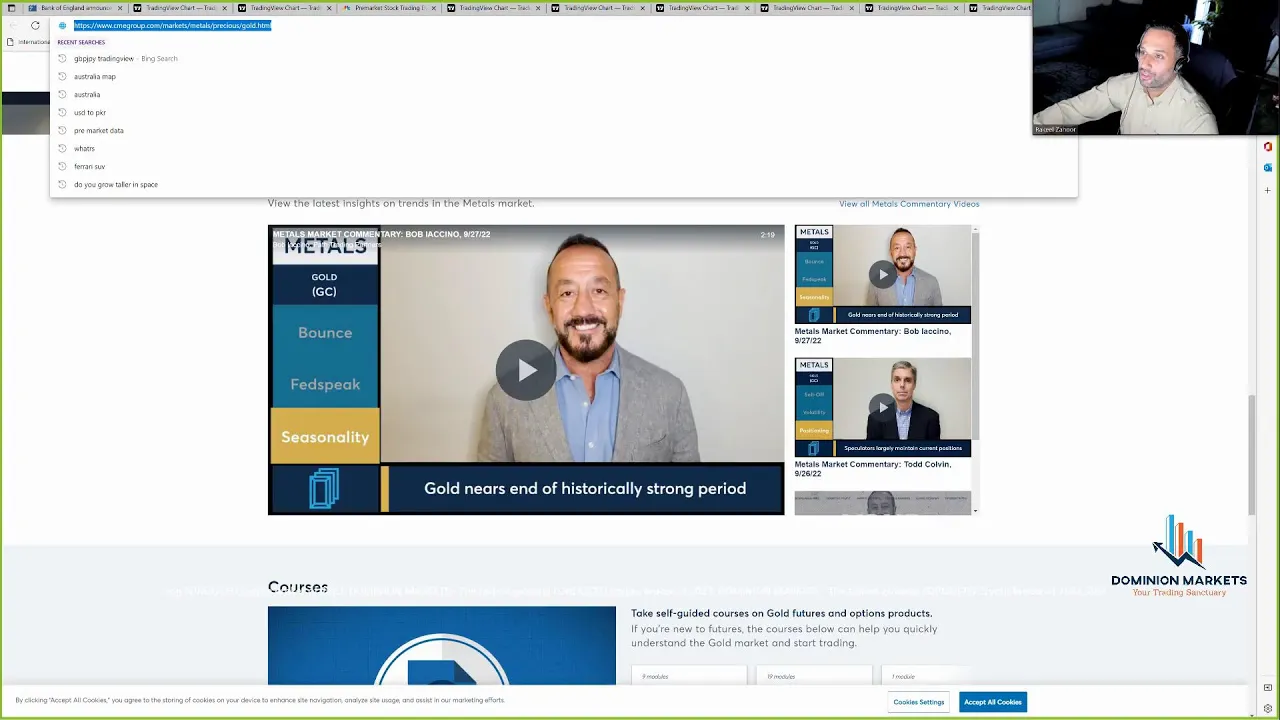Open the favorites bar item under the address bar
Image resolution: width=1280 pixels, height=720 pixels.
pyautogui.click(x=27, y=42)
